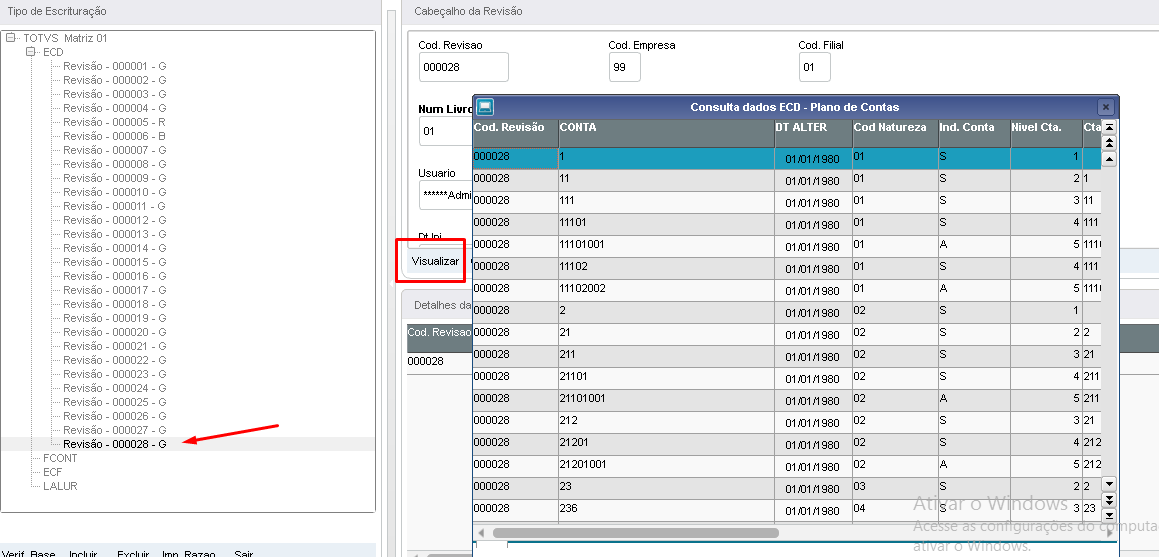
Task: Focus the Num Livro field showing 01
Action: pyautogui.click(x=446, y=131)
